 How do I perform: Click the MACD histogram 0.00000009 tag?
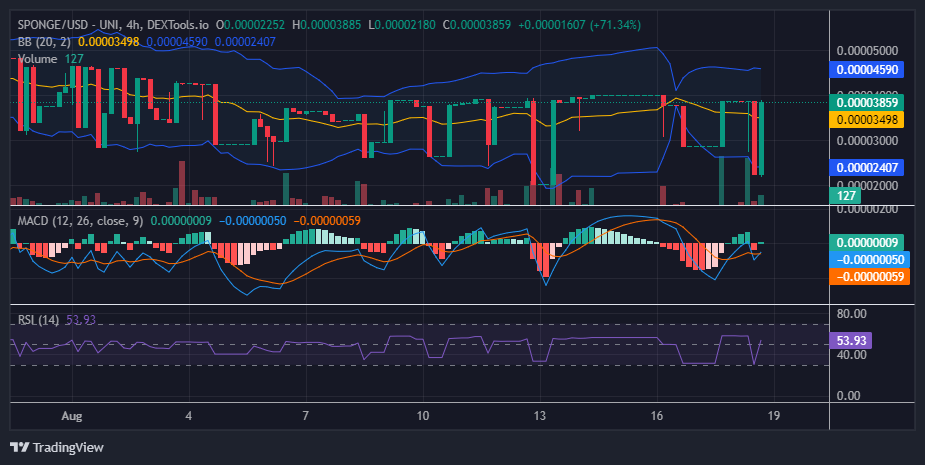coord(867,243)
